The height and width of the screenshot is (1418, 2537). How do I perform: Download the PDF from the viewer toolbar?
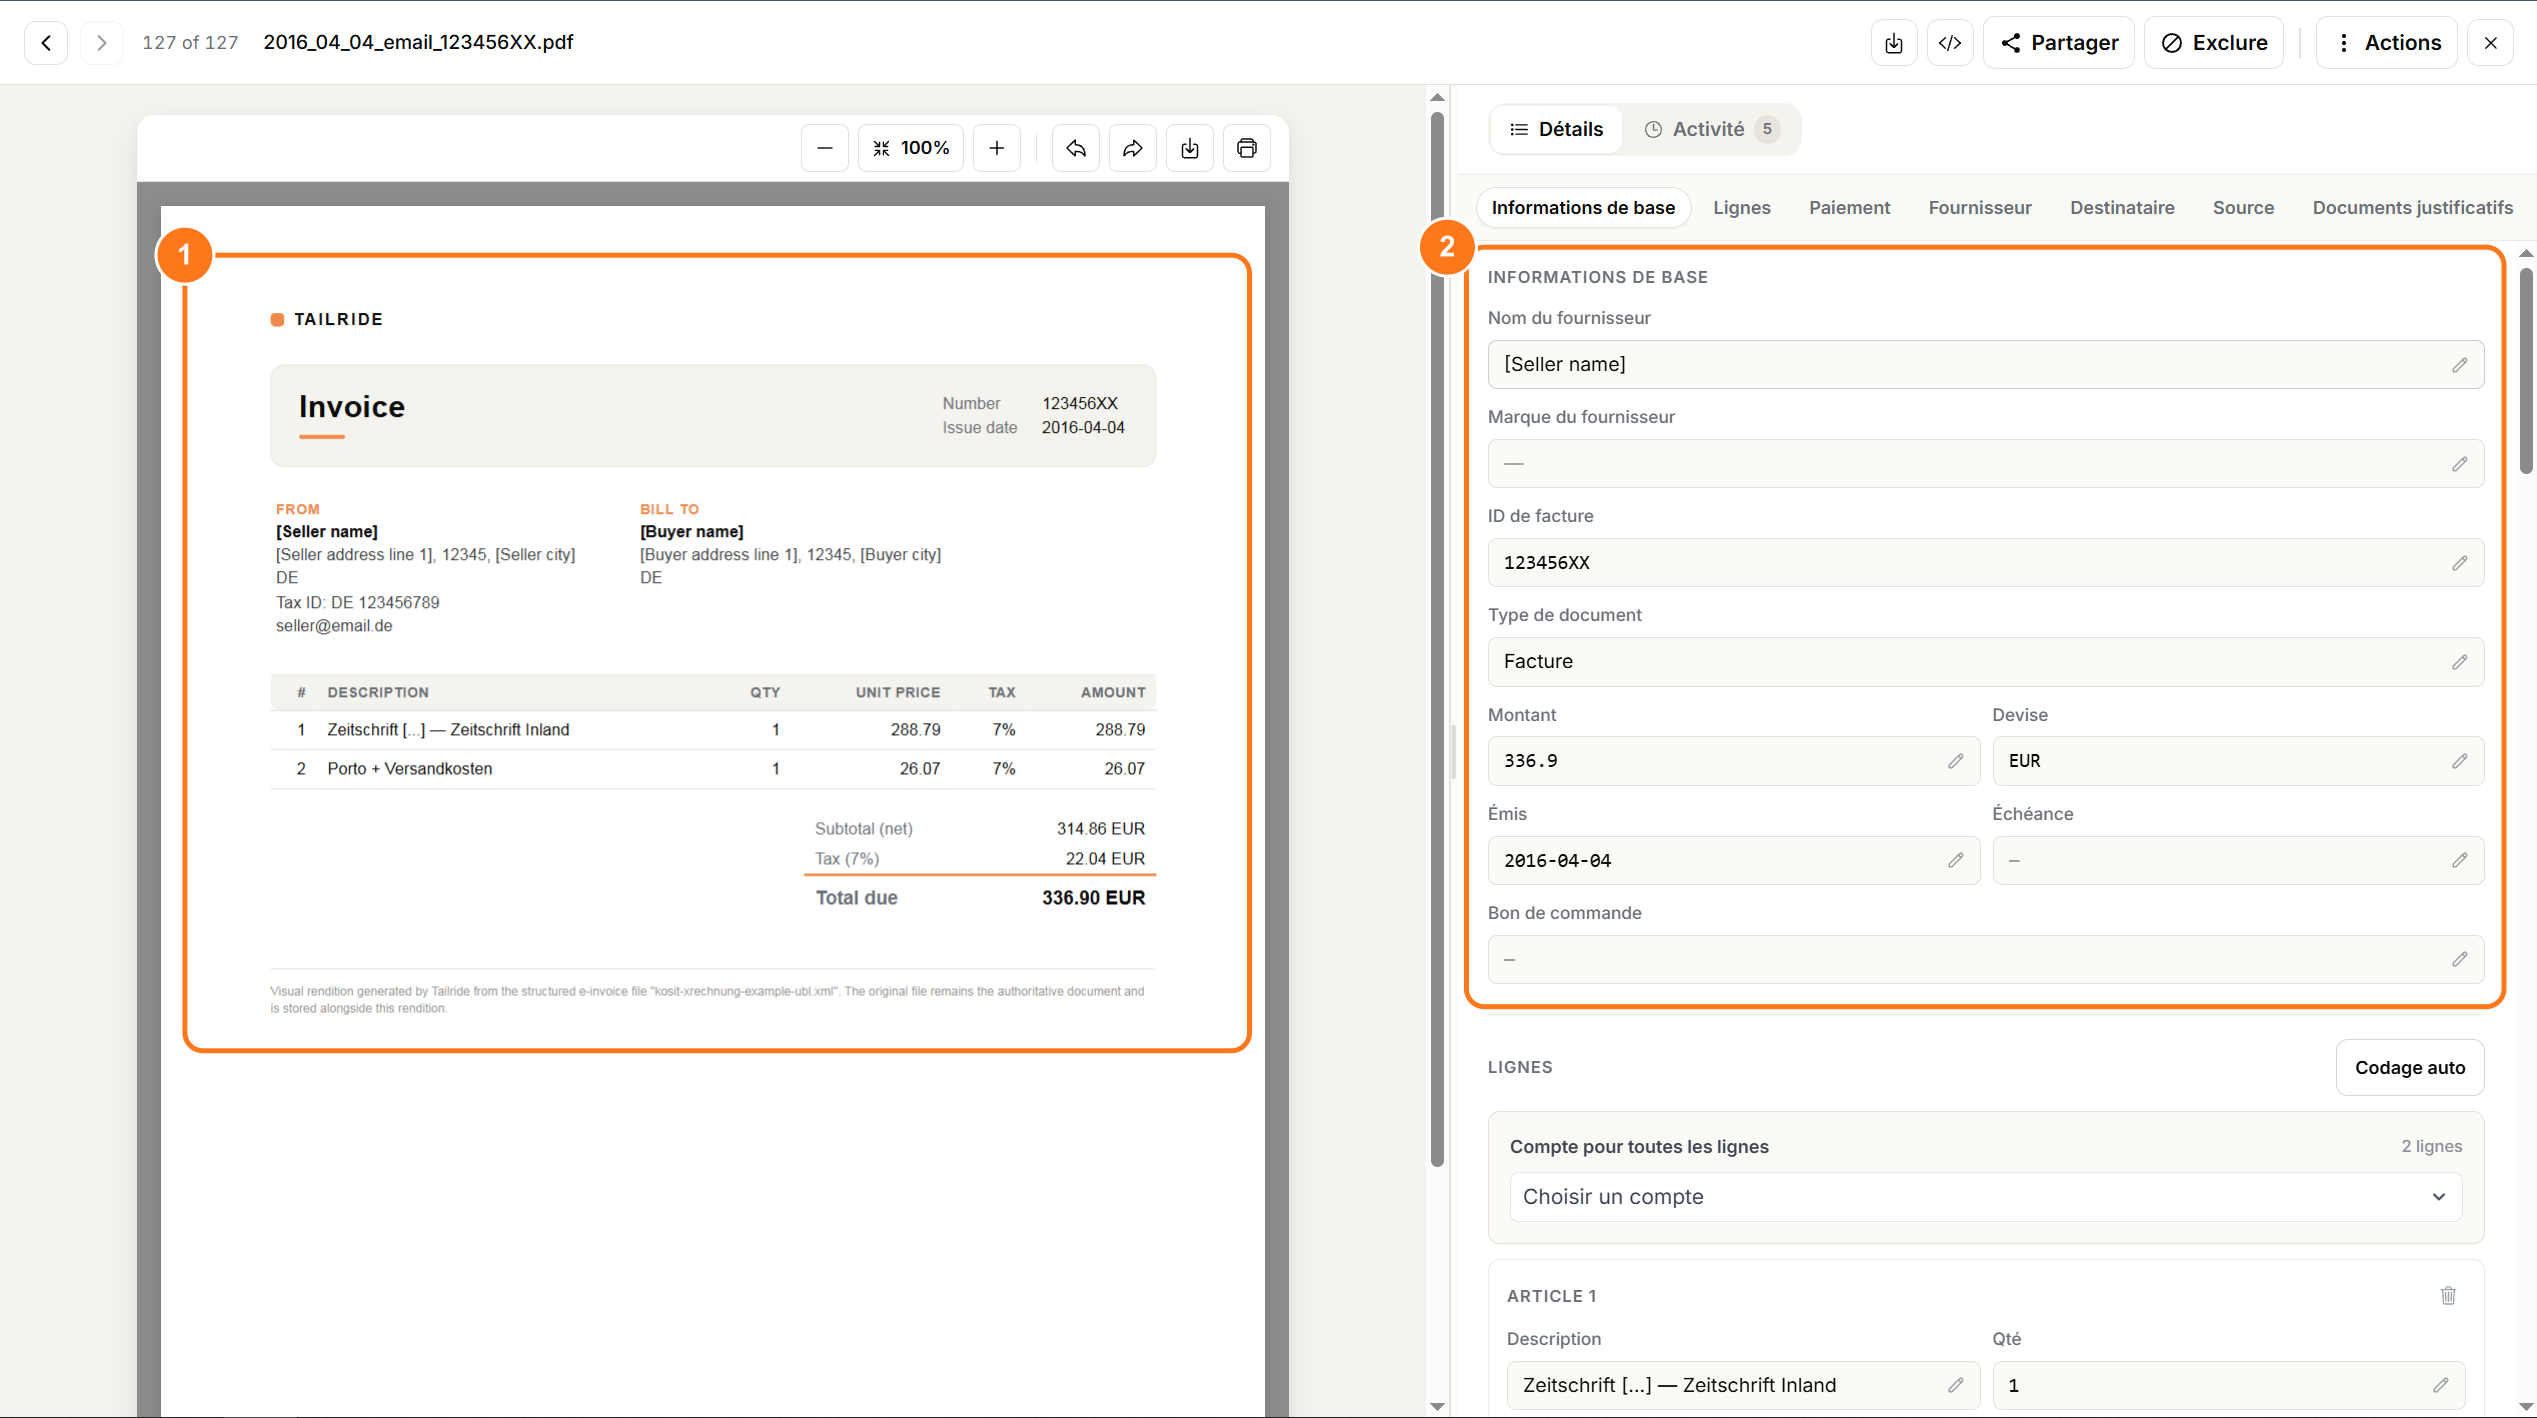(1190, 148)
